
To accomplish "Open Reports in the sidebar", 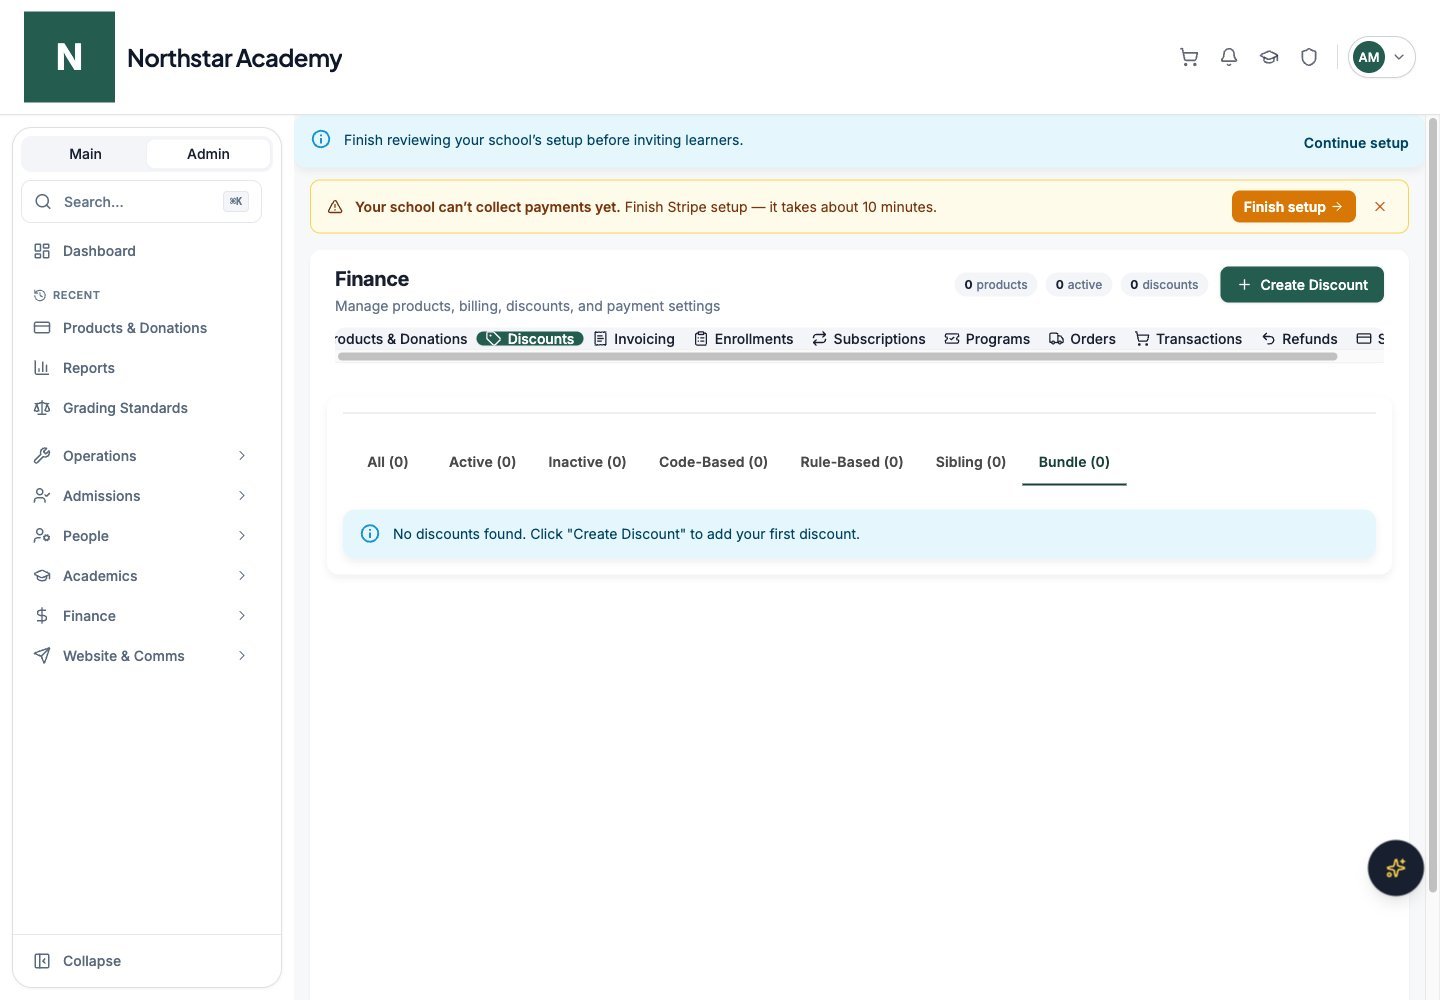I will 141,368.
